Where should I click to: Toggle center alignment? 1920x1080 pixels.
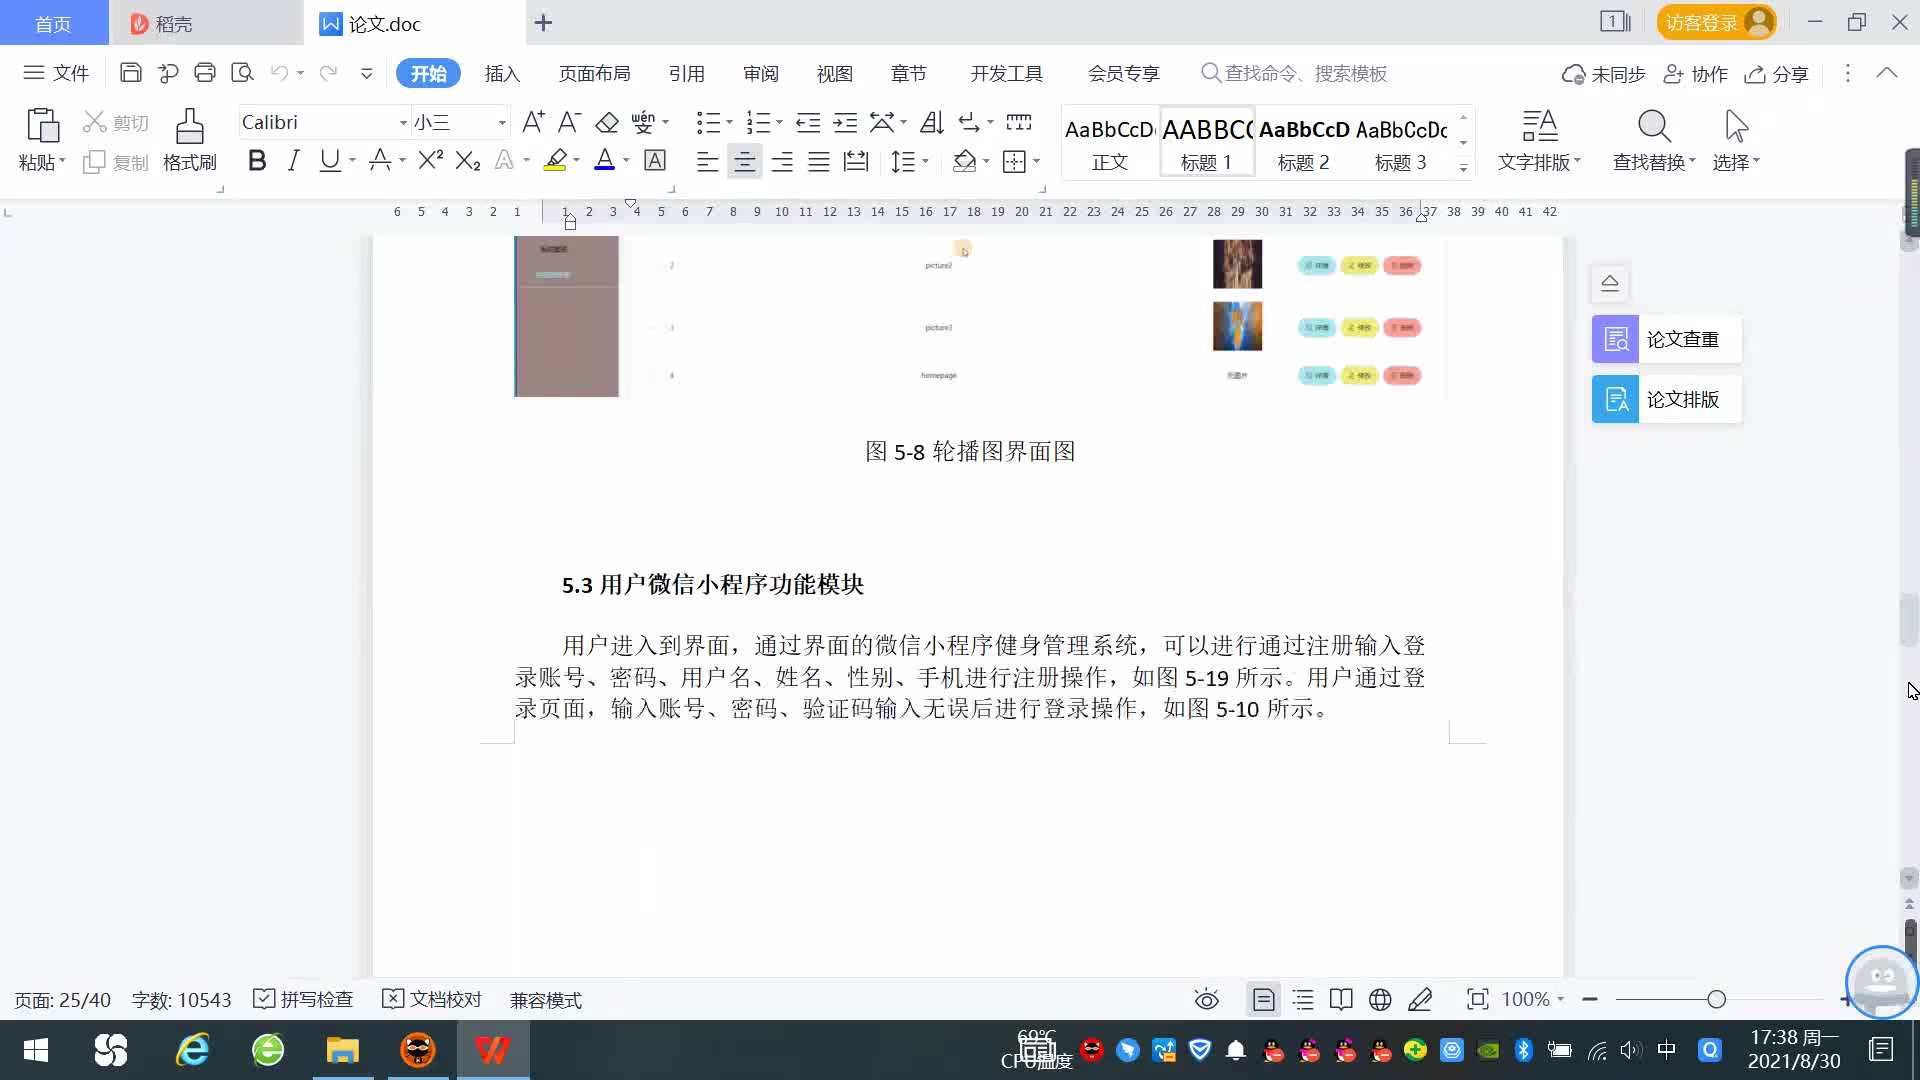(744, 161)
